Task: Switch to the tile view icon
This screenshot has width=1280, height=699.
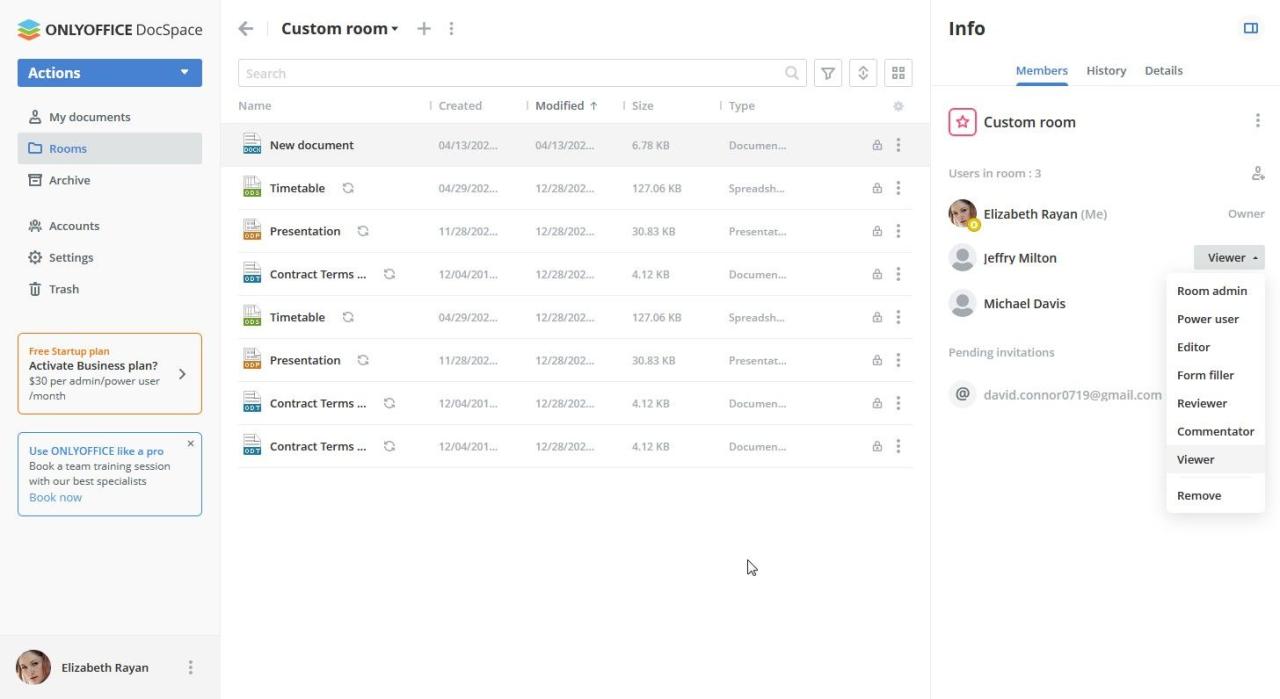Action: 898,73
